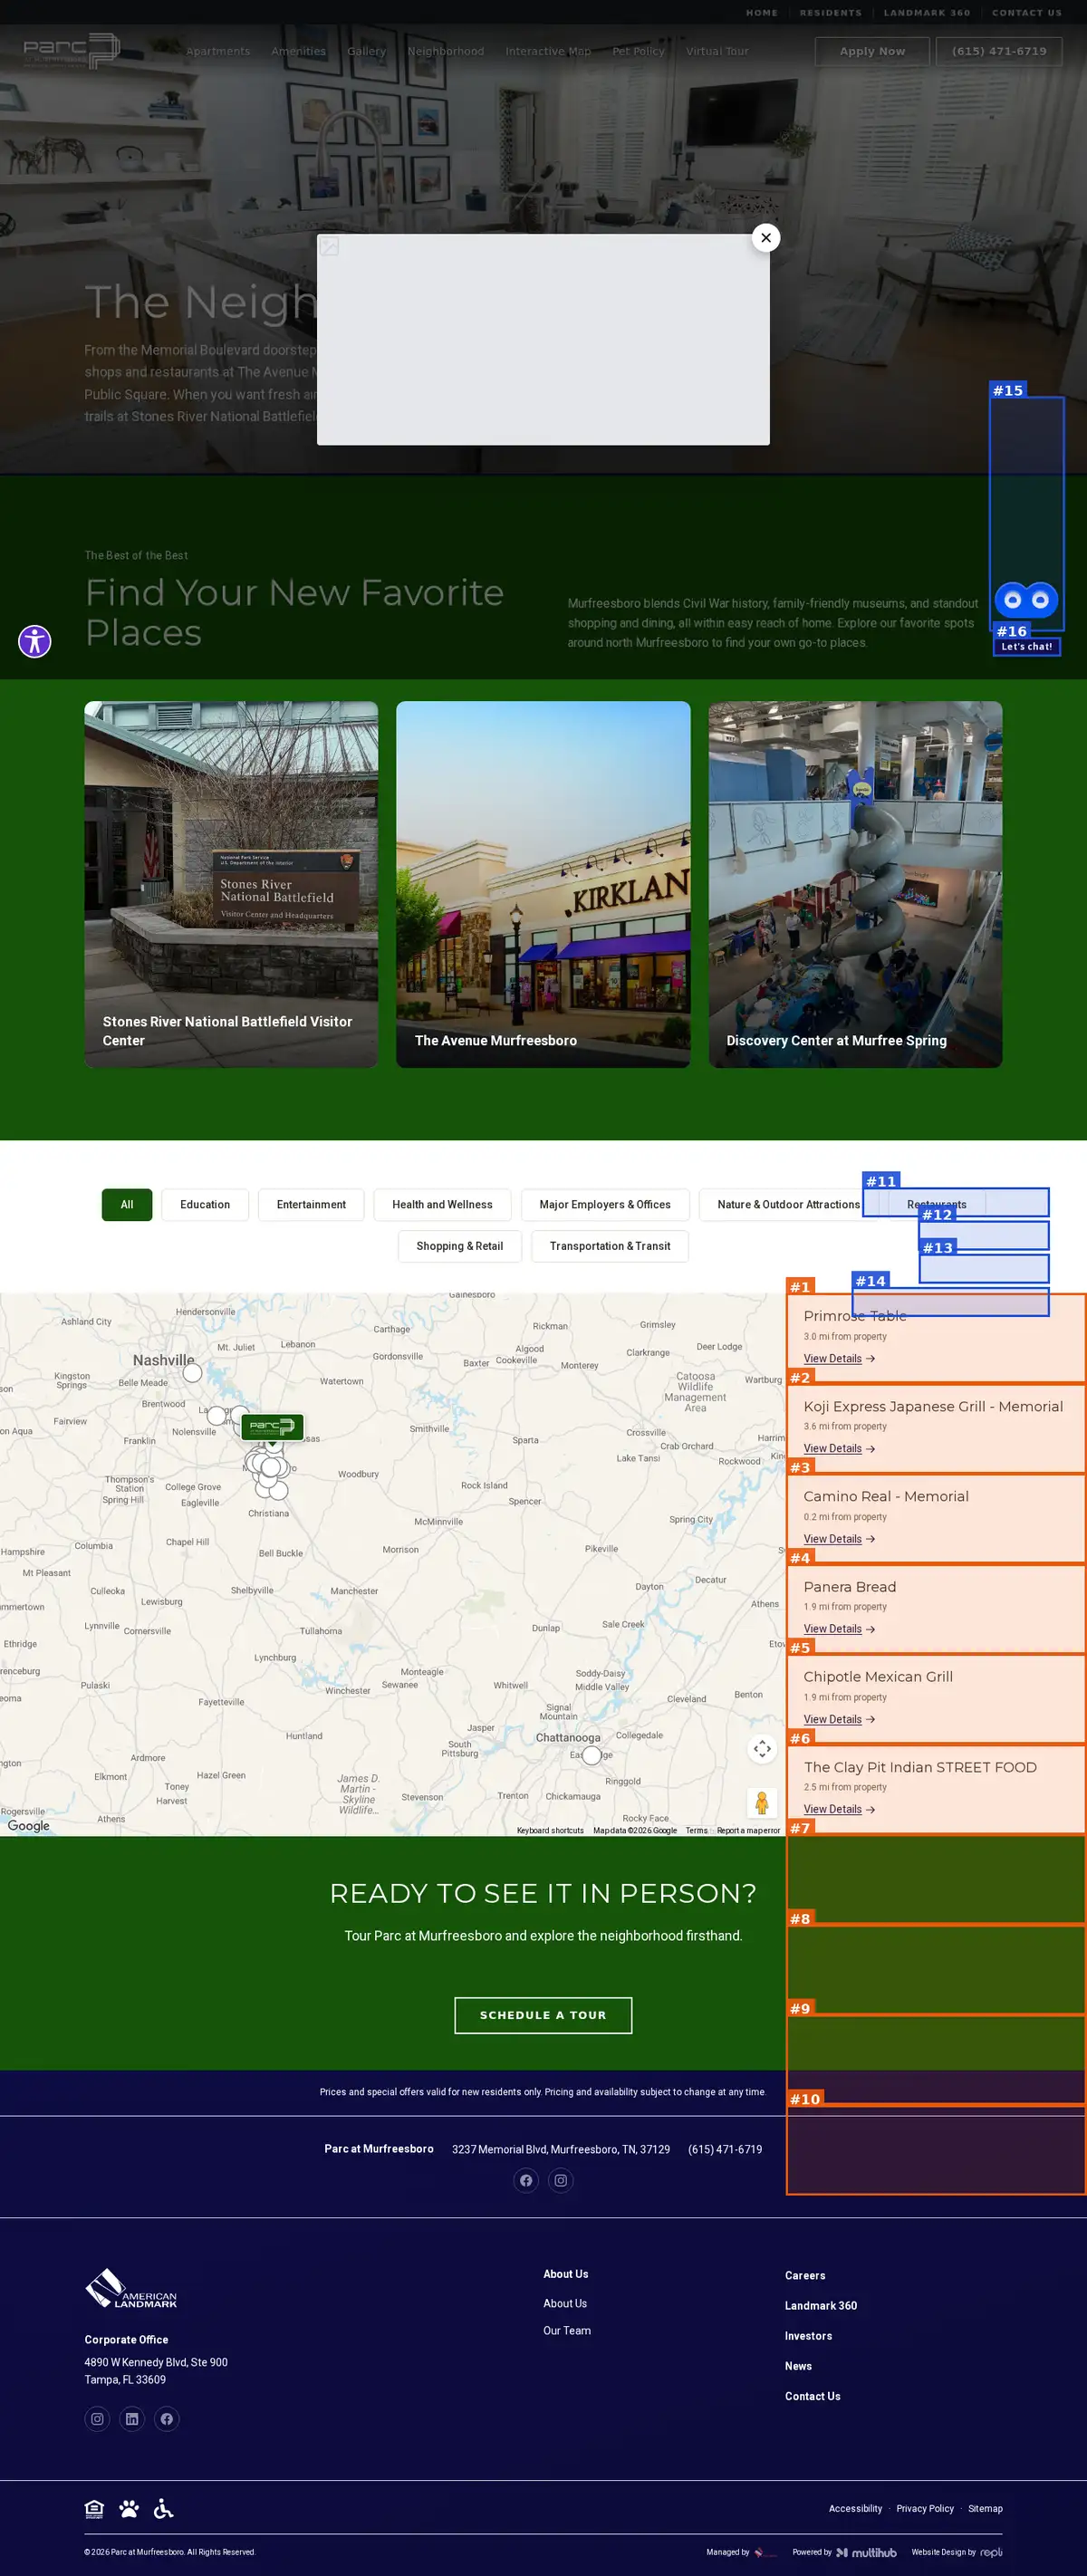This screenshot has width=1087, height=2576.
Task: Filter map by Entertainment
Action: (311, 1204)
